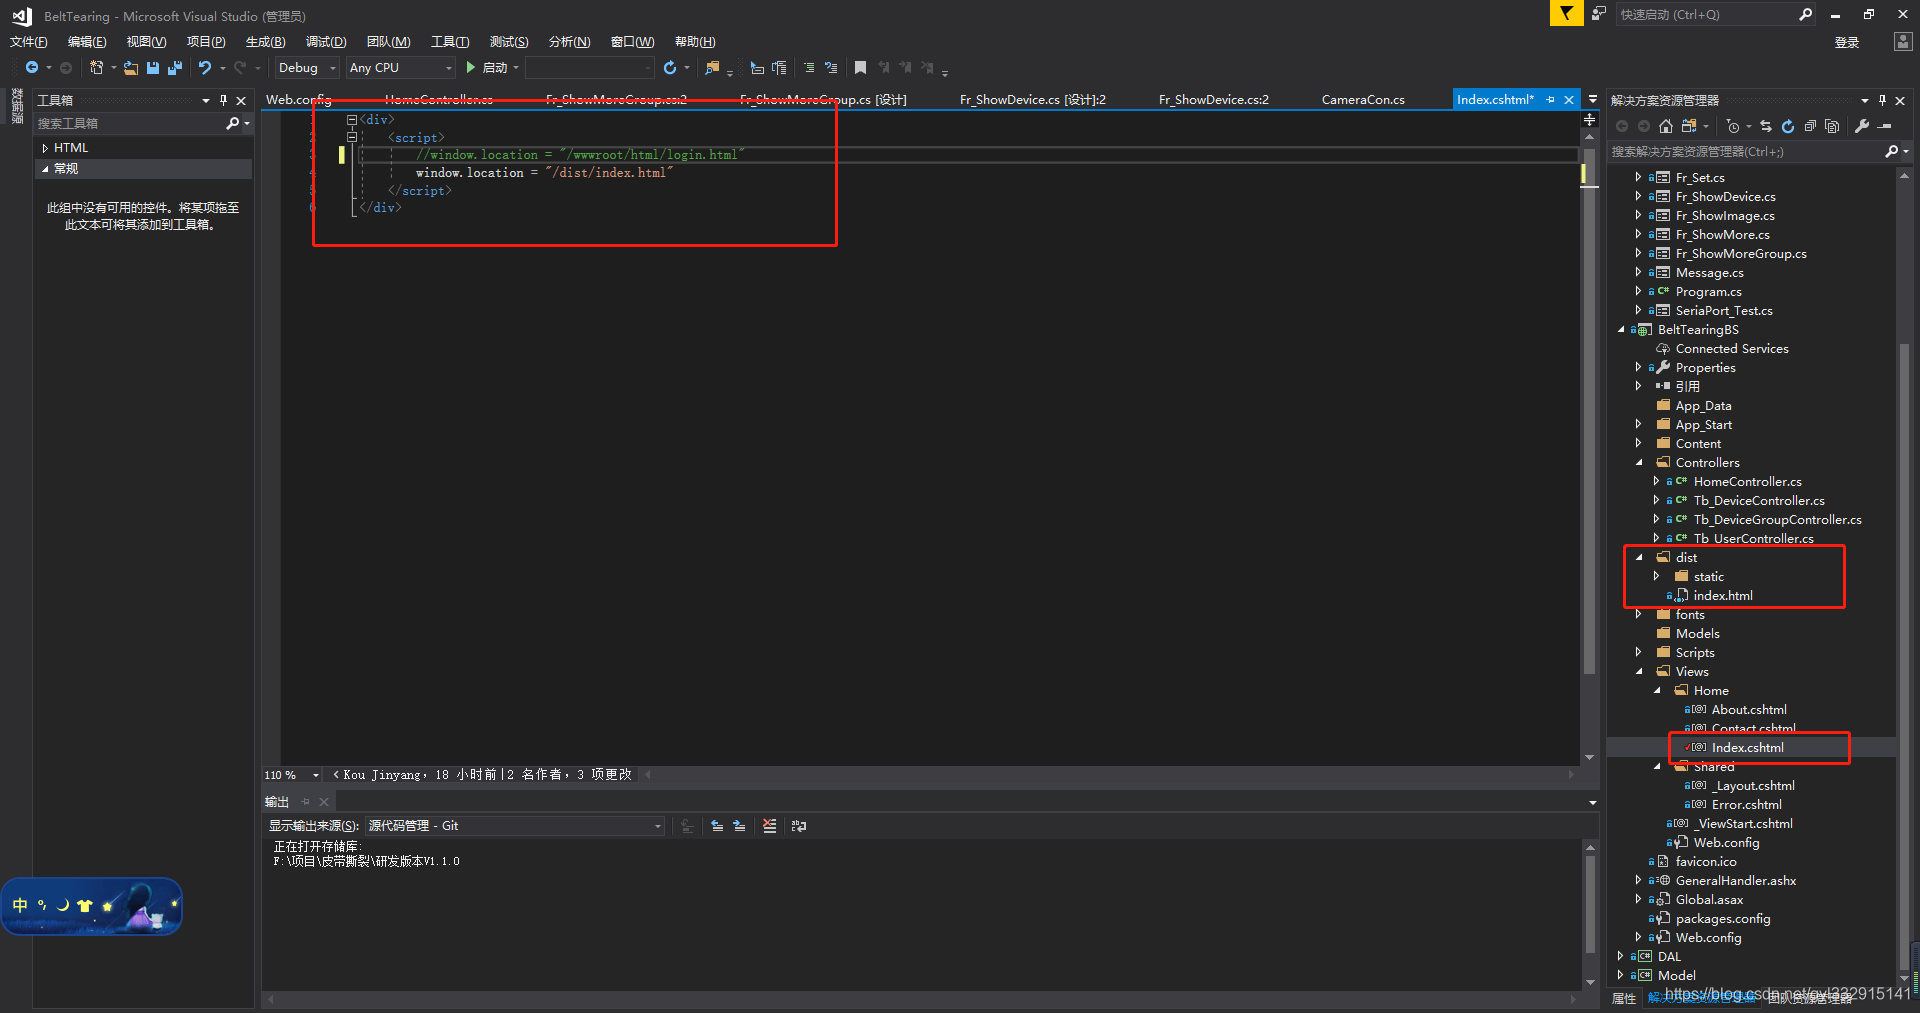Open the 帮助(H) Help menu
The image size is (1920, 1013).
695,42
